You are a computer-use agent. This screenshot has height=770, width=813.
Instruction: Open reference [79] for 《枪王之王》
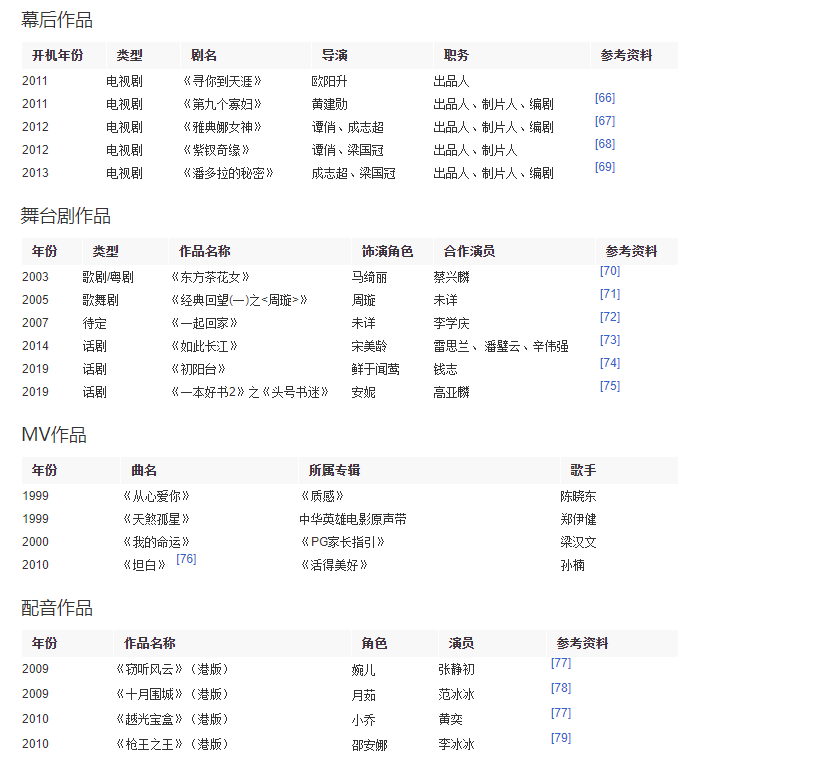click(x=561, y=738)
